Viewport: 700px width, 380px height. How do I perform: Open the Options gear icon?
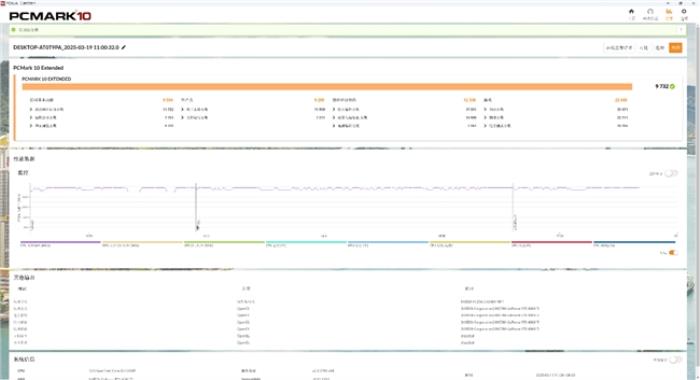tap(684, 12)
